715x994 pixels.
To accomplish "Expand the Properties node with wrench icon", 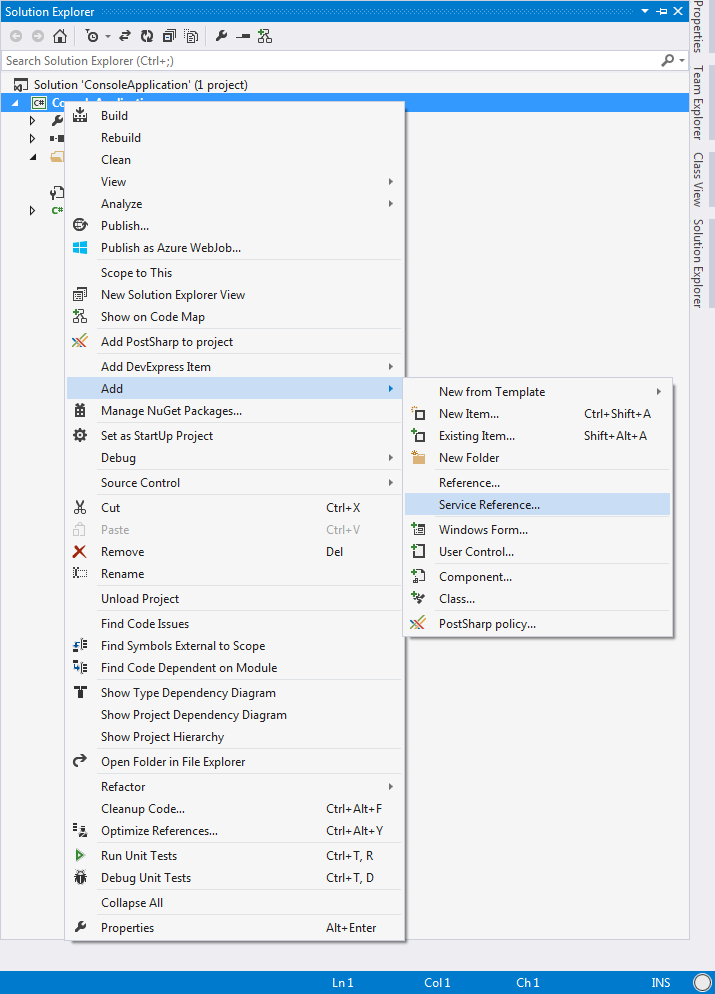I will tap(32, 120).
